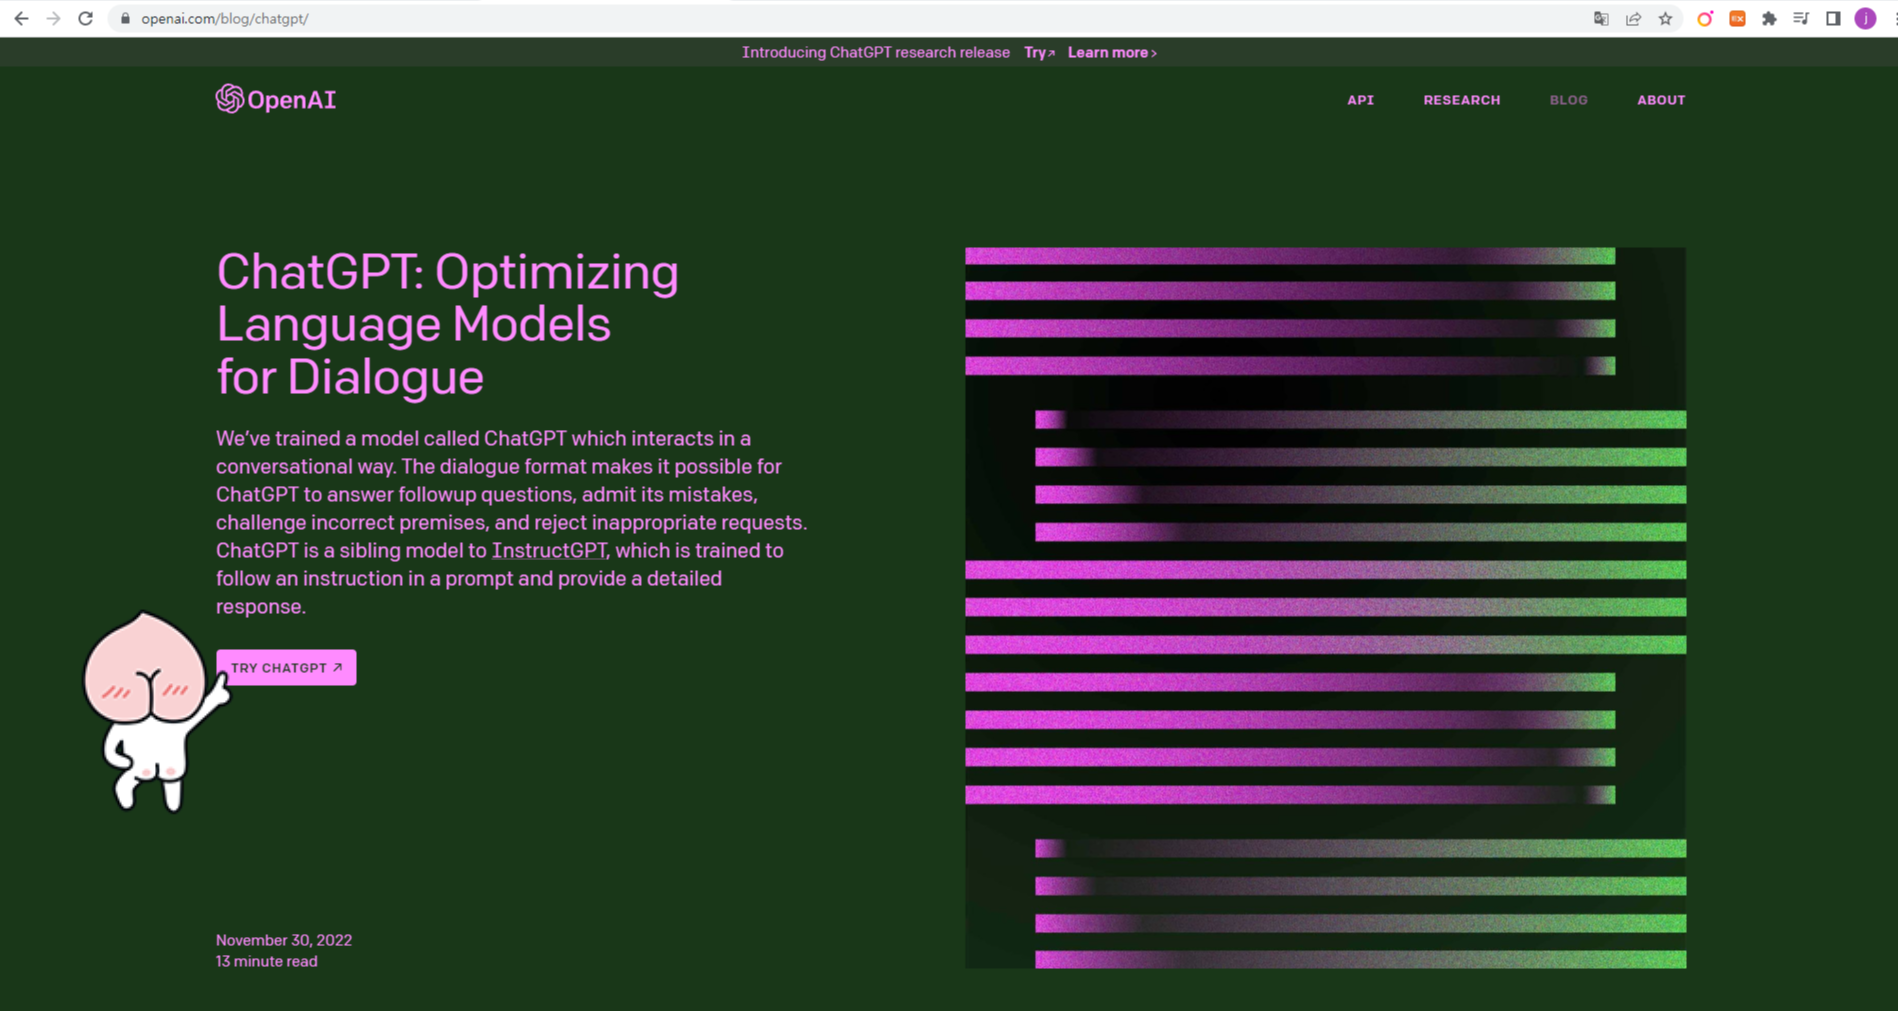Click the '13 minute read' text
The width and height of the screenshot is (1898, 1011).
click(266, 961)
